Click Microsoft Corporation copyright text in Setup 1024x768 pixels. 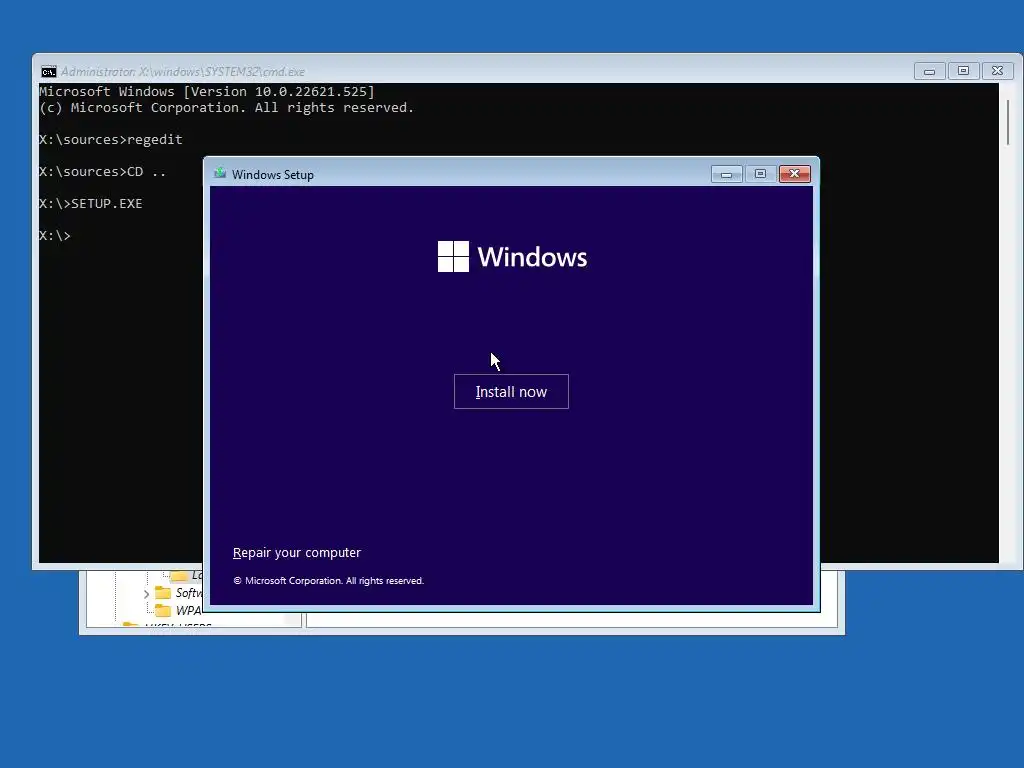tap(328, 581)
